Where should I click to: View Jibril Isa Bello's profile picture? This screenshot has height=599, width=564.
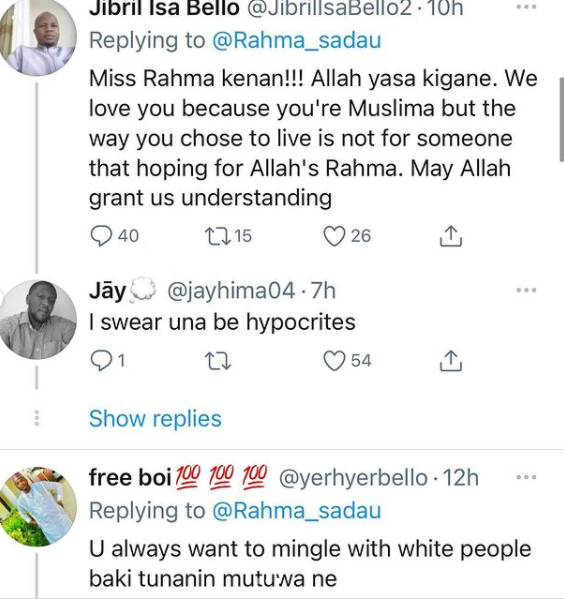tap(38, 37)
